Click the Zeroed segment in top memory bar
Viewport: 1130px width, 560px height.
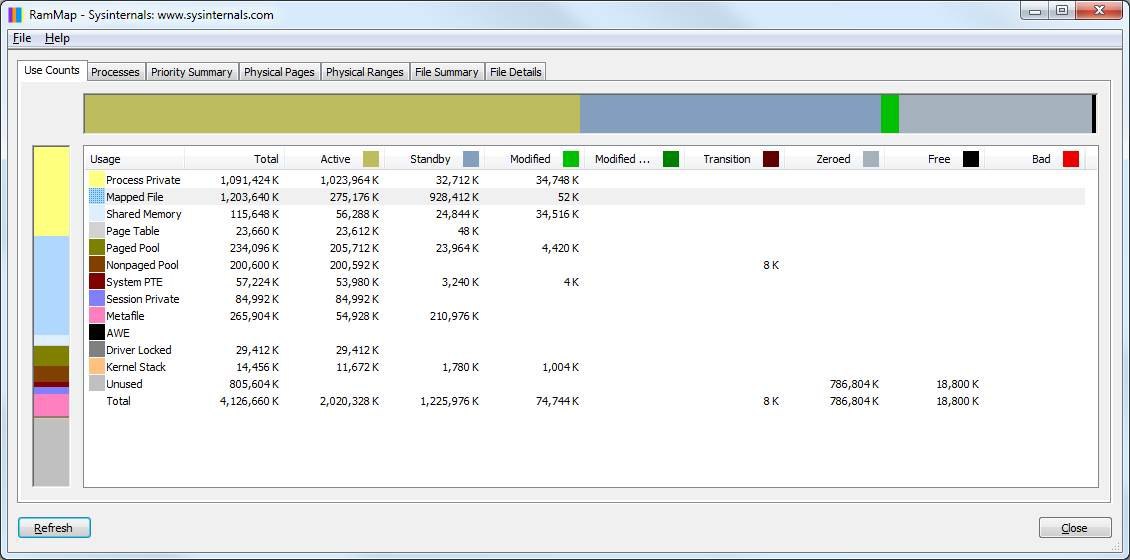coord(995,114)
